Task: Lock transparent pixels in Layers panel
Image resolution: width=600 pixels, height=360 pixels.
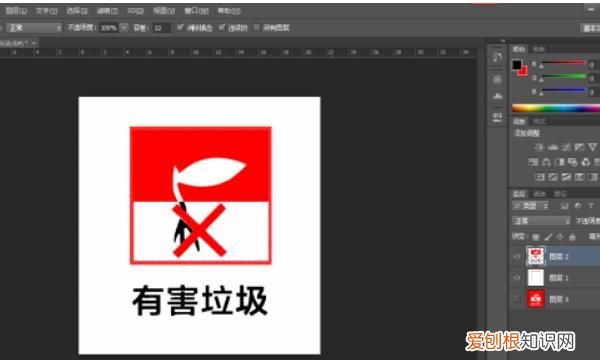Action: [x=536, y=237]
